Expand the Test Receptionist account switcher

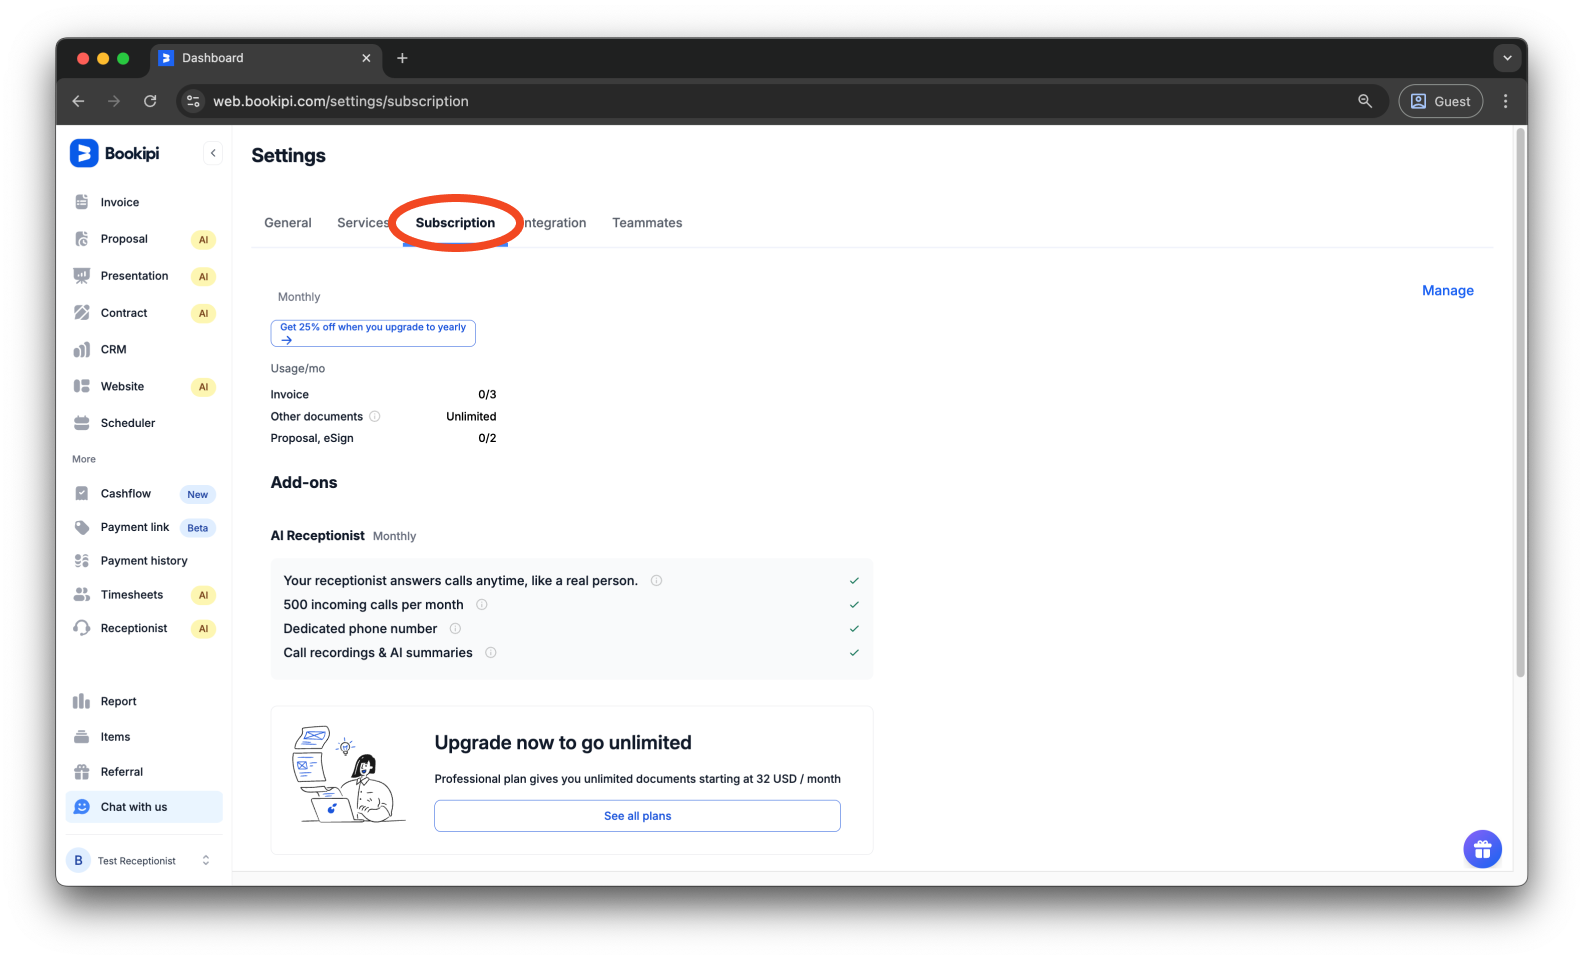(x=206, y=860)
